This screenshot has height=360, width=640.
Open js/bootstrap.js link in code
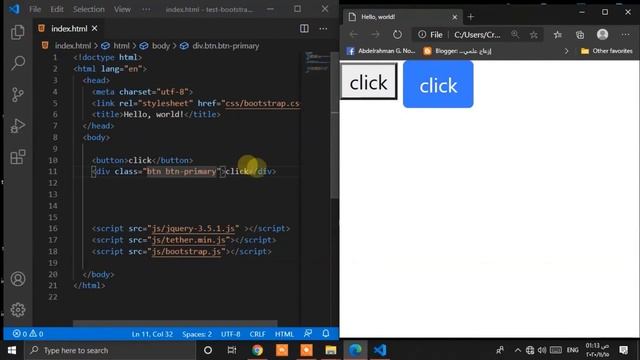[x=186, y=251]
